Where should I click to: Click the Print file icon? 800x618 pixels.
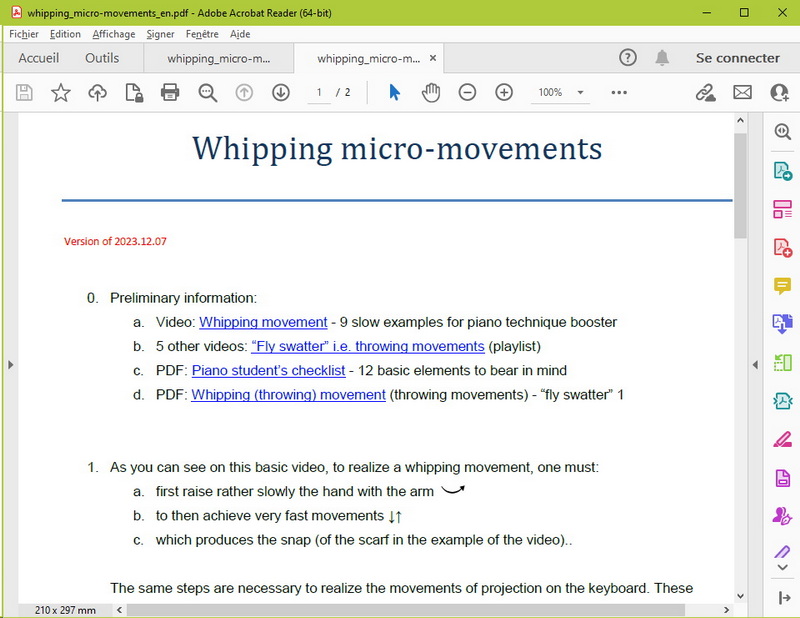pyautogui.click(x=170, y=93)
